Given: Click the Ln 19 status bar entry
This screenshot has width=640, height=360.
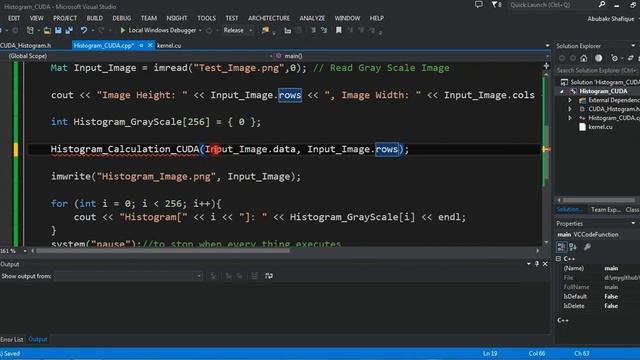Looking at the screenshot, I should coord(490,353).
